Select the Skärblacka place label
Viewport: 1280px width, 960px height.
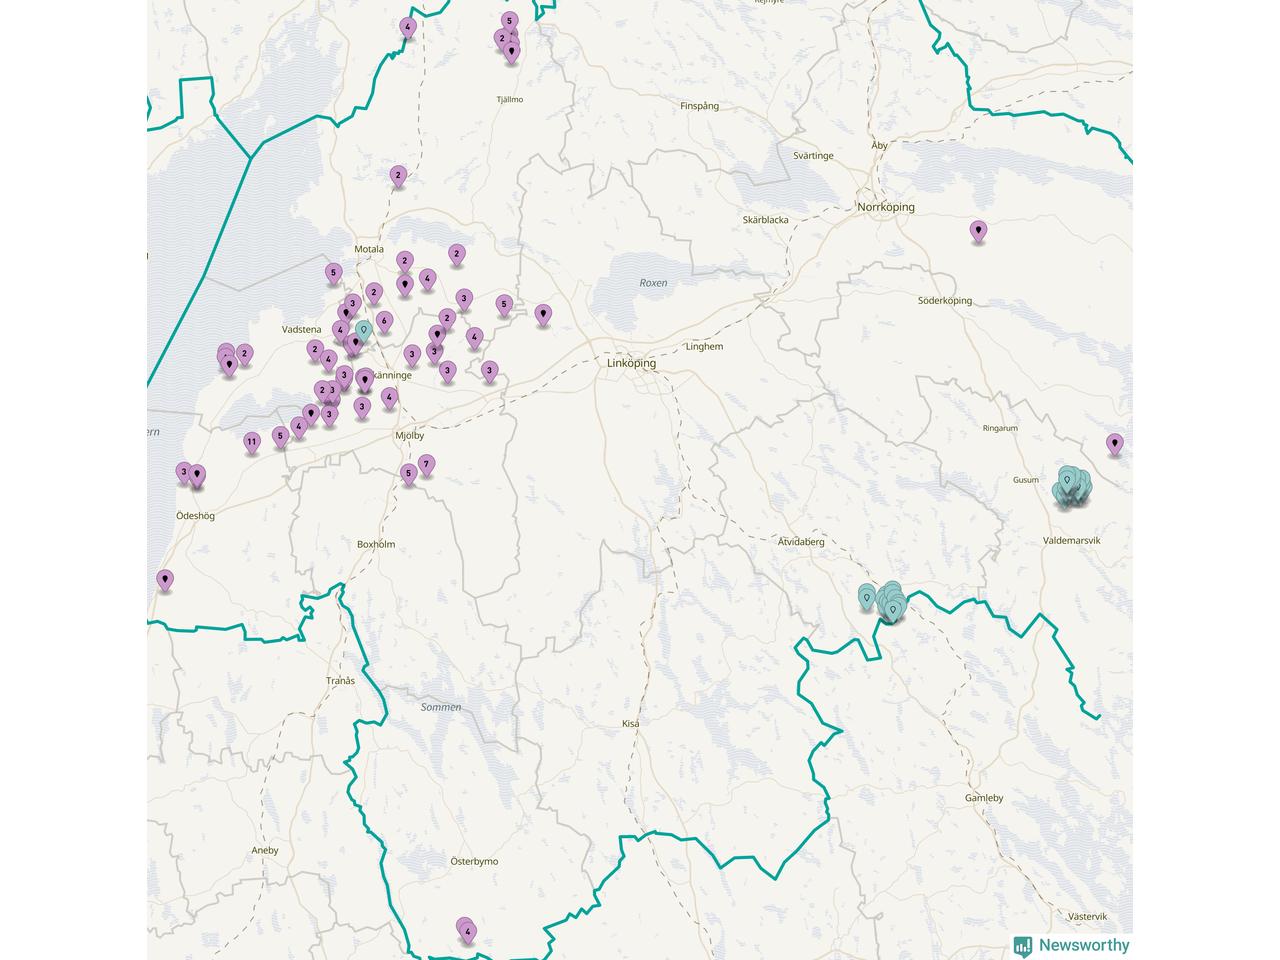[x=766, y=220]
